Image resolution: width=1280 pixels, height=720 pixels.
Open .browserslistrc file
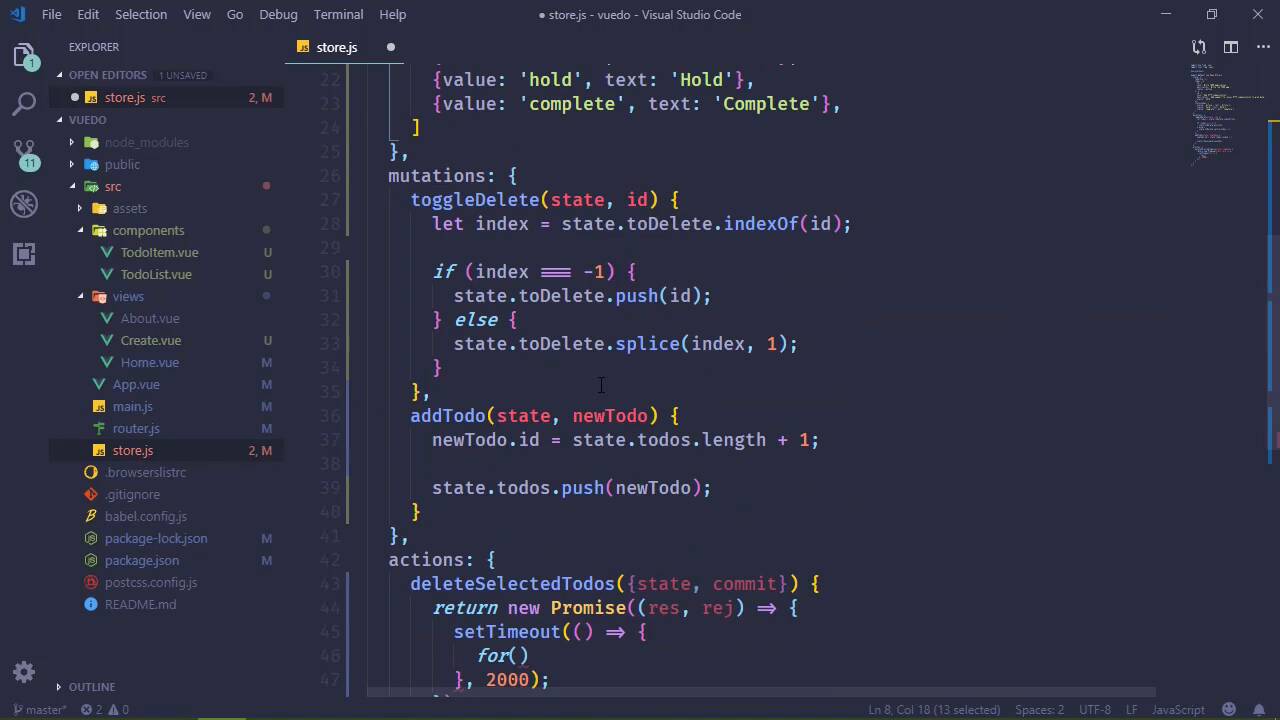pos(145,472)
